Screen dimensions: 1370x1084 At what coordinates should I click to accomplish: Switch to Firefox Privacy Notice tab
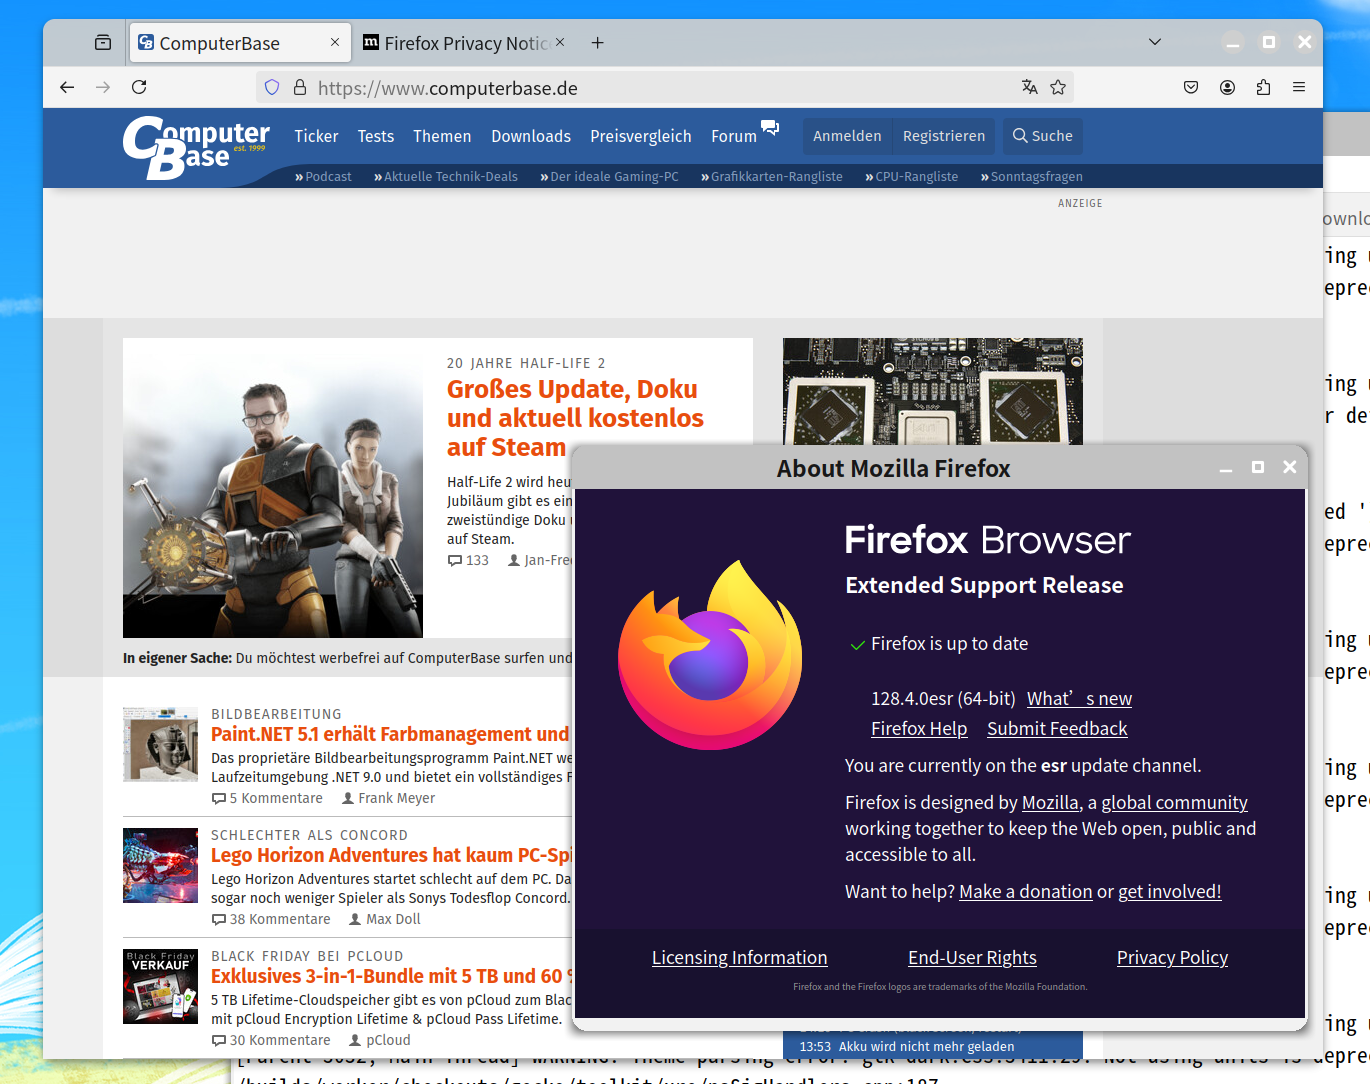[464, 43]
